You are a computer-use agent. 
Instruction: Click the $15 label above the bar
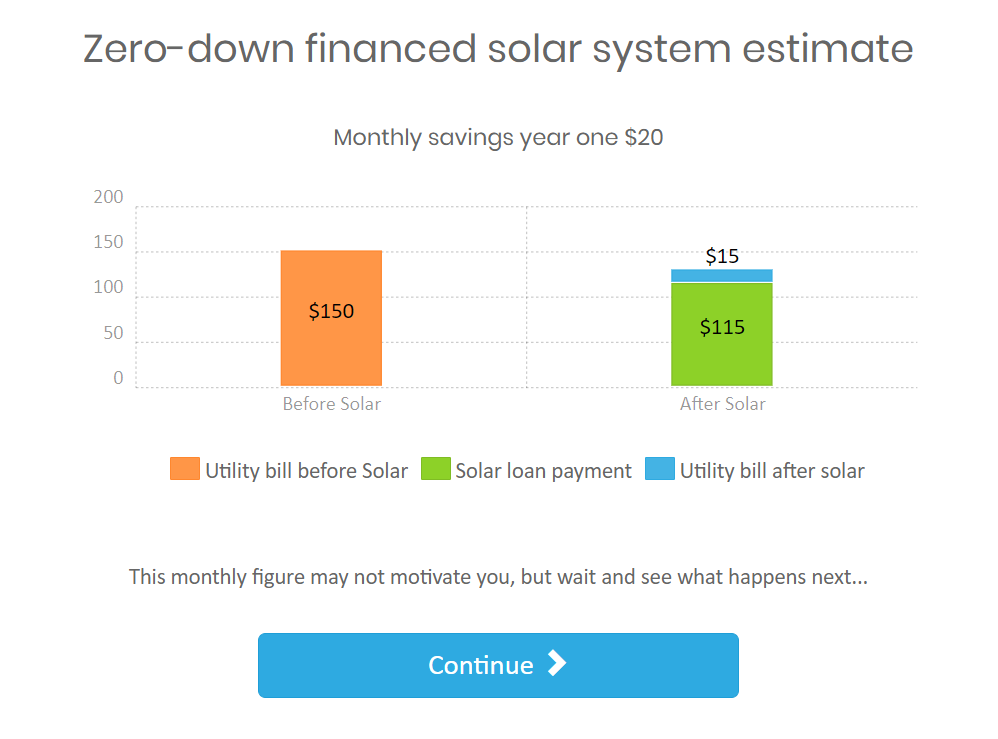(722, 256)
